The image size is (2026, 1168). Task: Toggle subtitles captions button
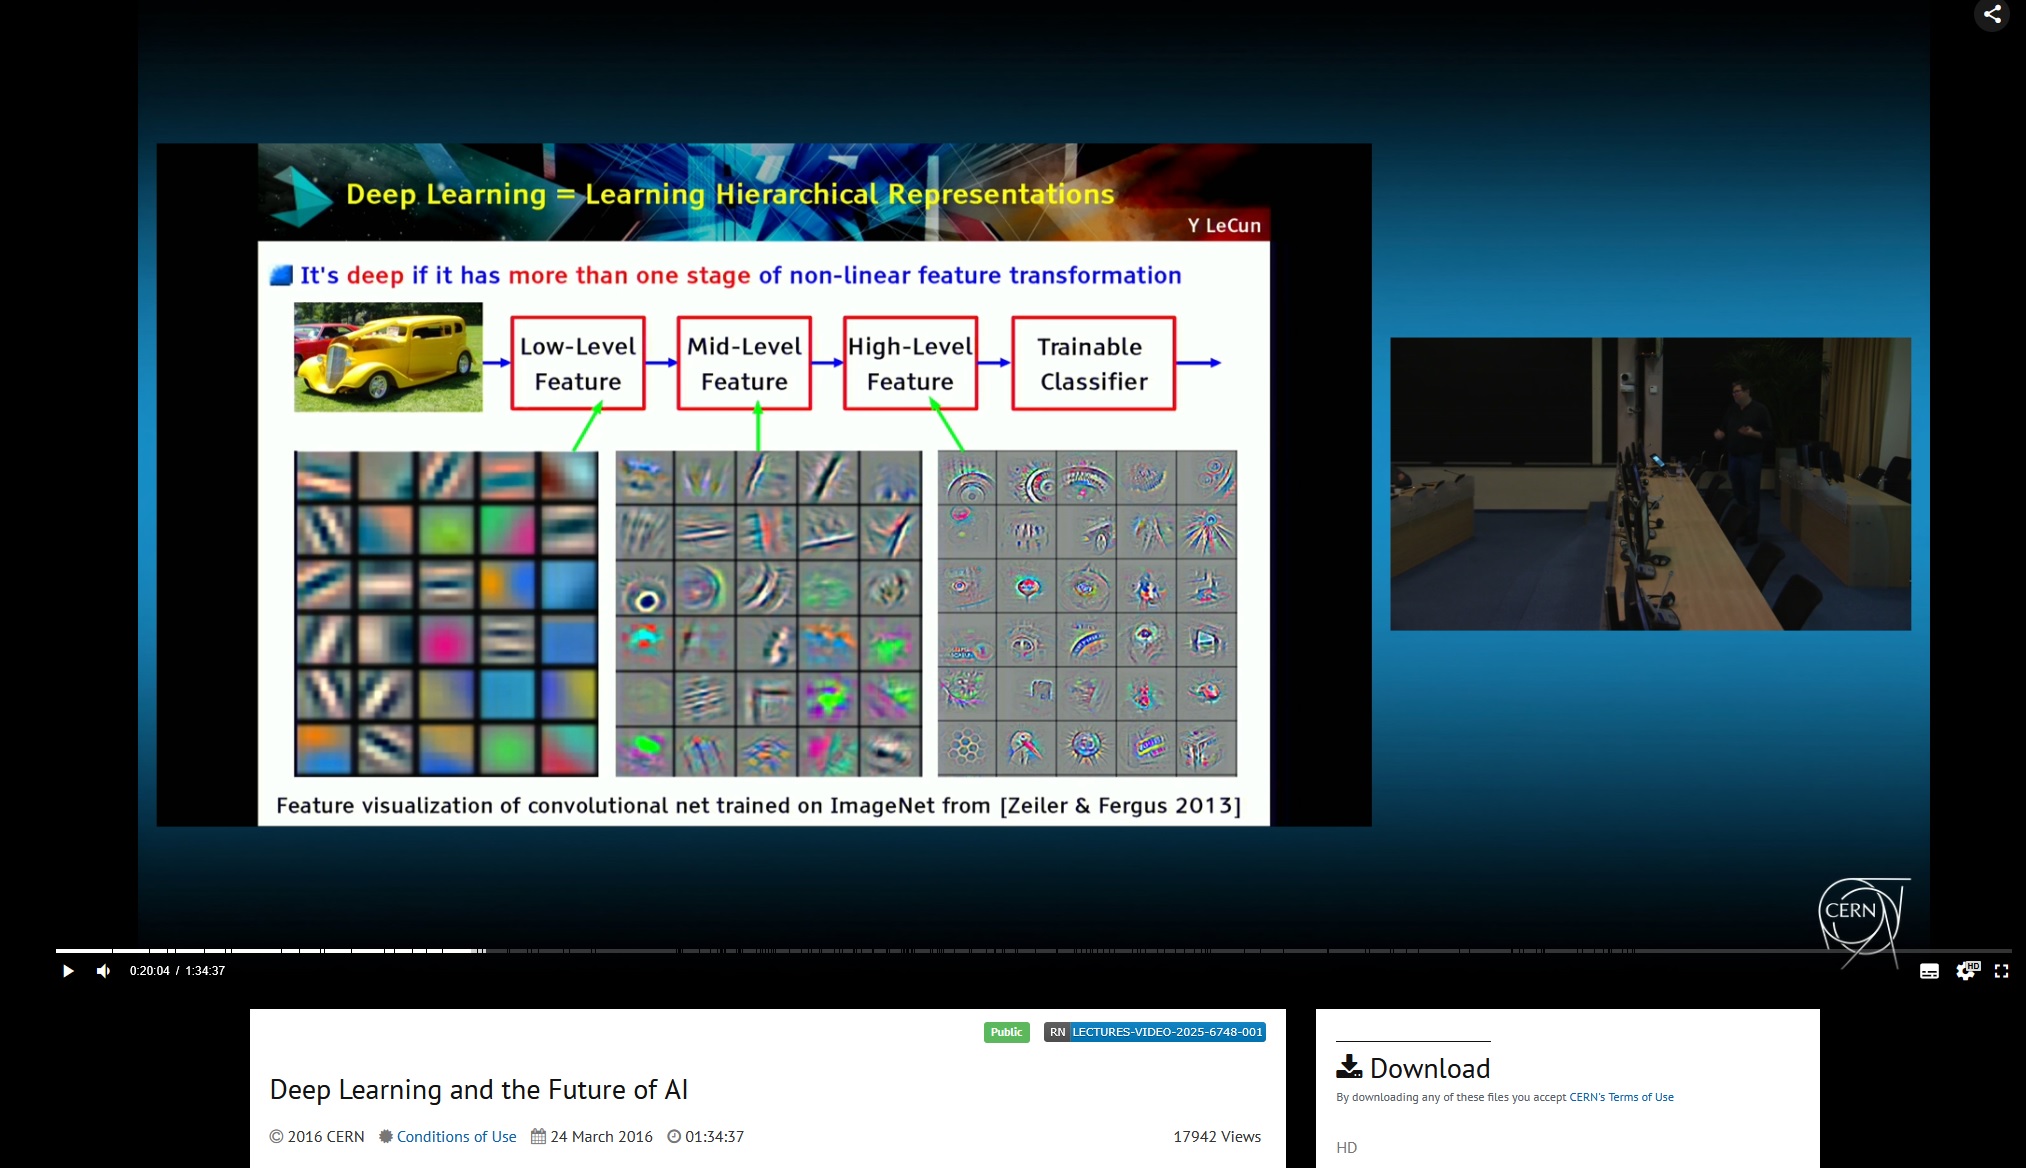(x=1929, y=971)
